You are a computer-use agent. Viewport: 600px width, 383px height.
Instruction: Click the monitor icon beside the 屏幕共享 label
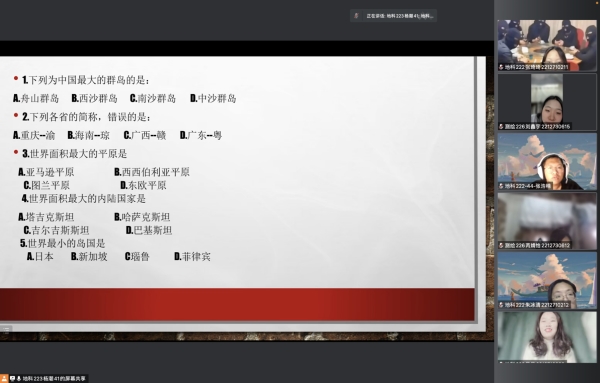[12, 379]
